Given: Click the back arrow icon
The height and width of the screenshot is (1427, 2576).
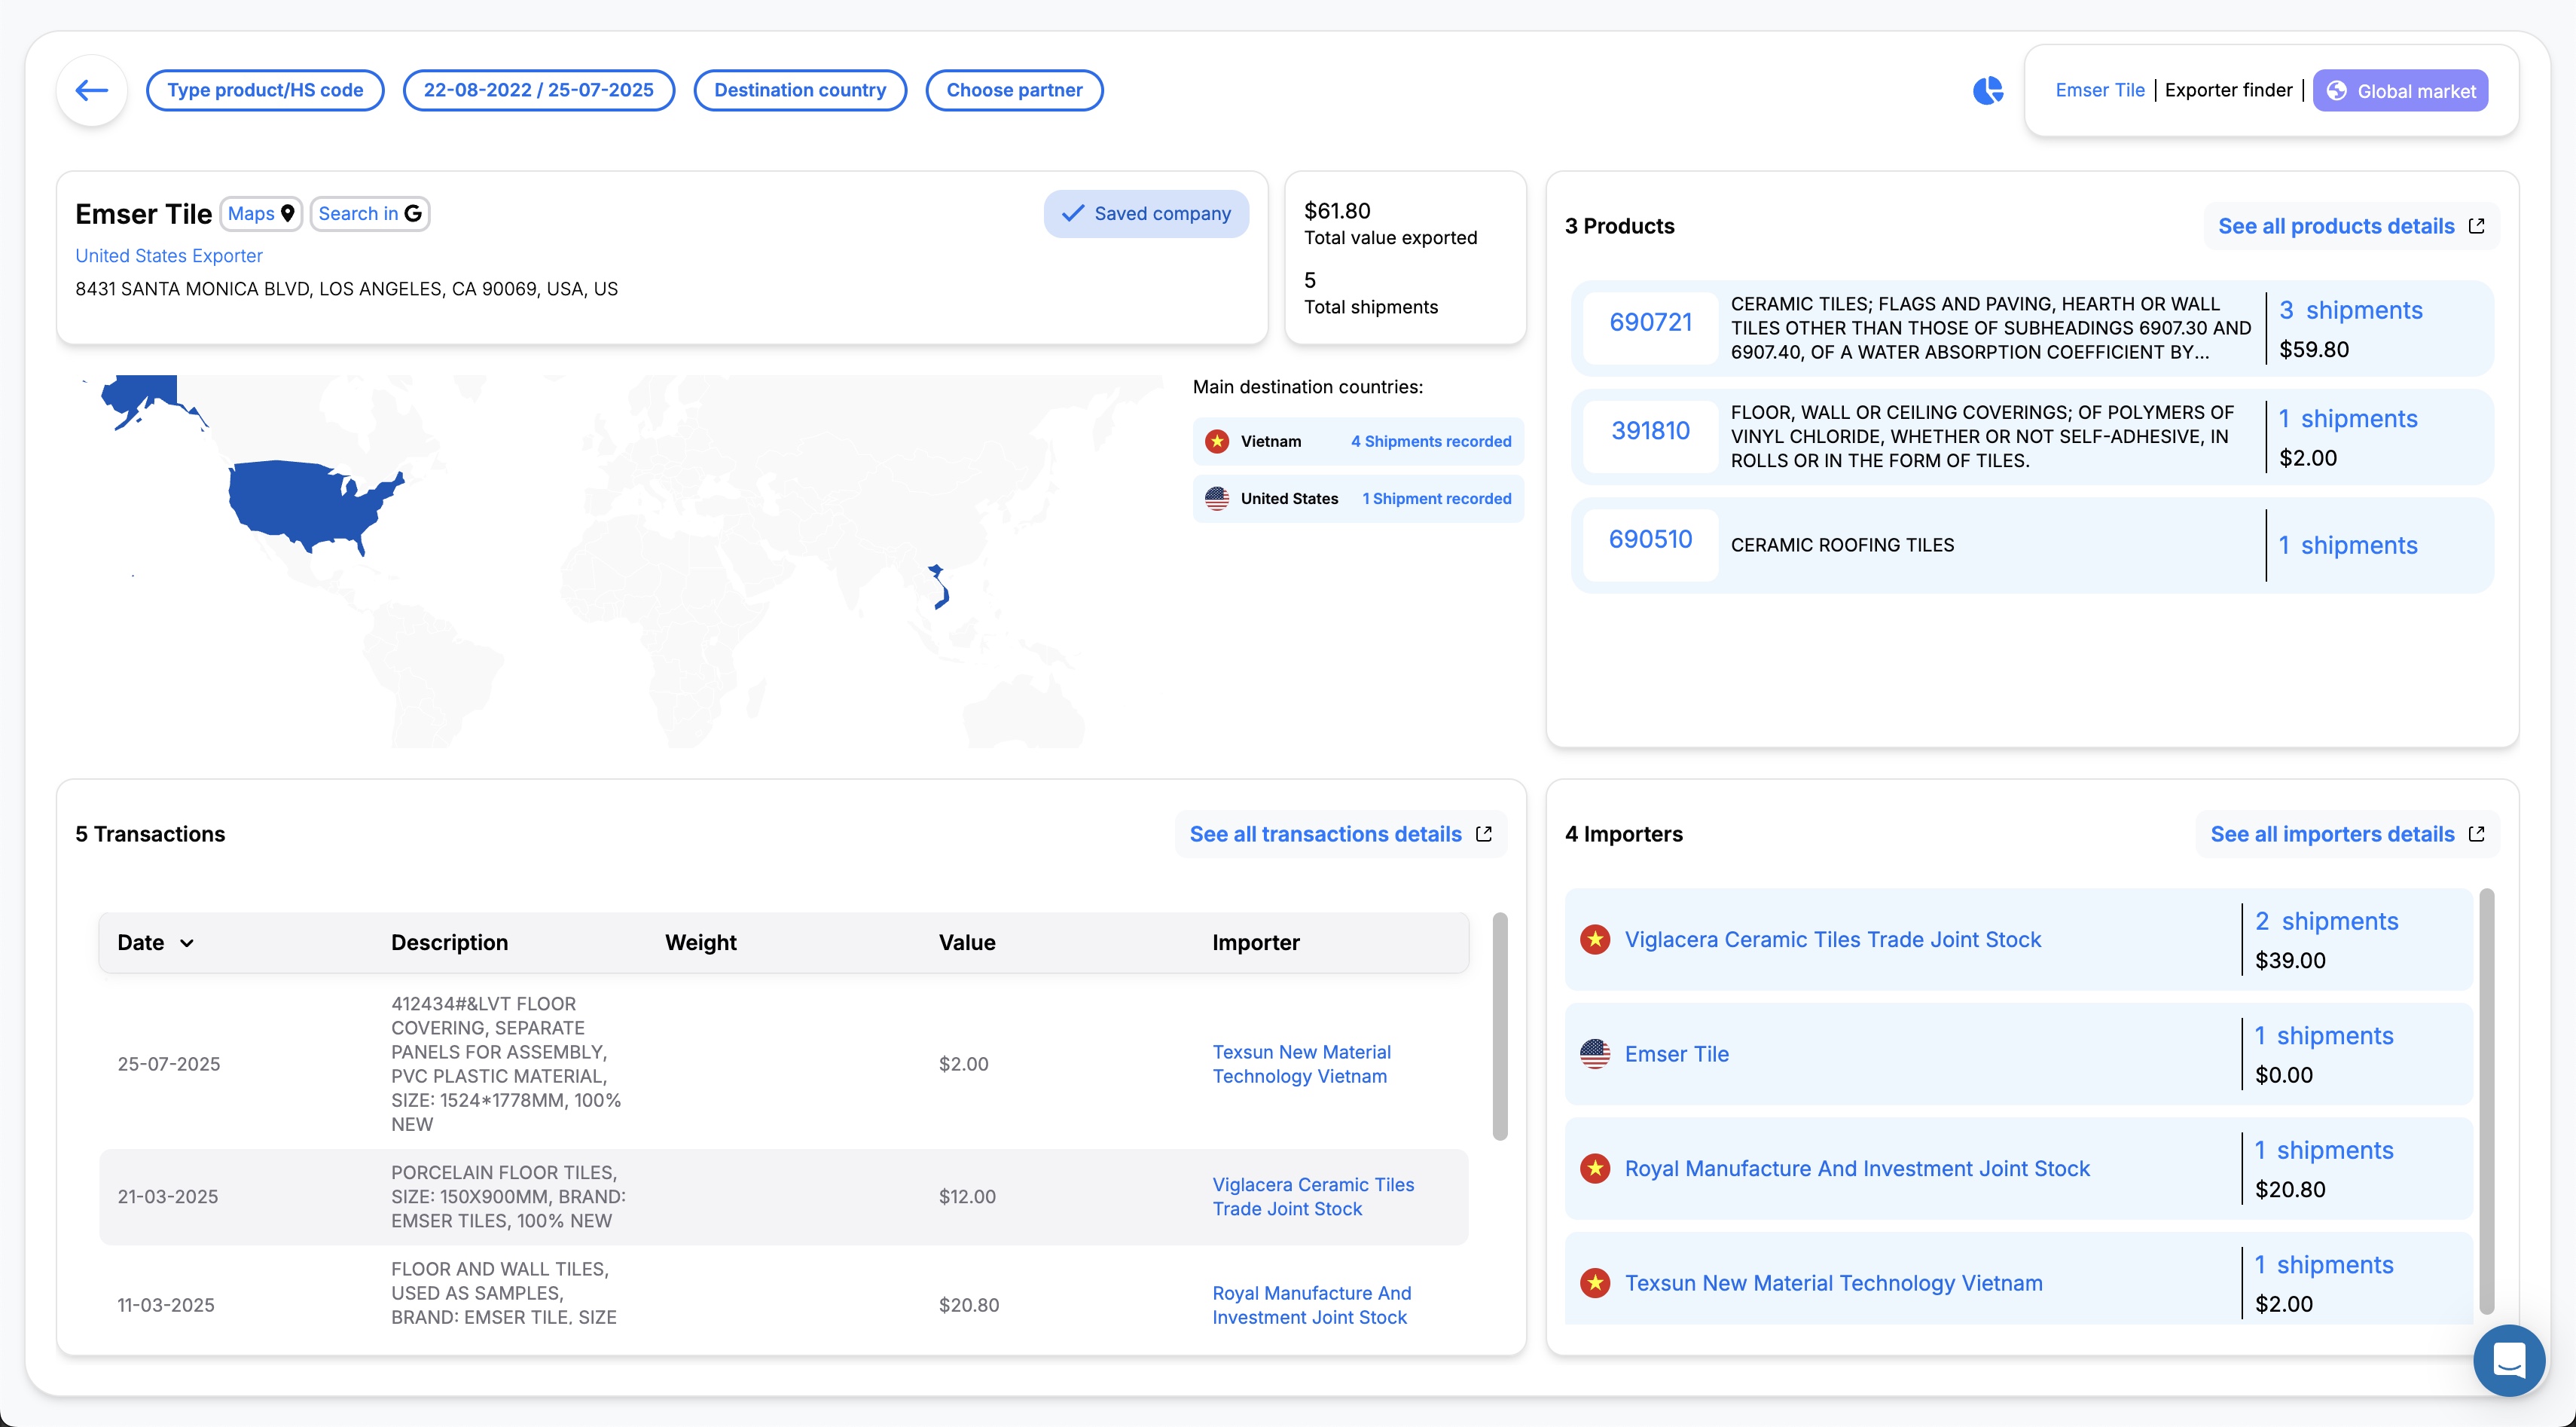Looking at the screenshot, I should pos(92,91).
